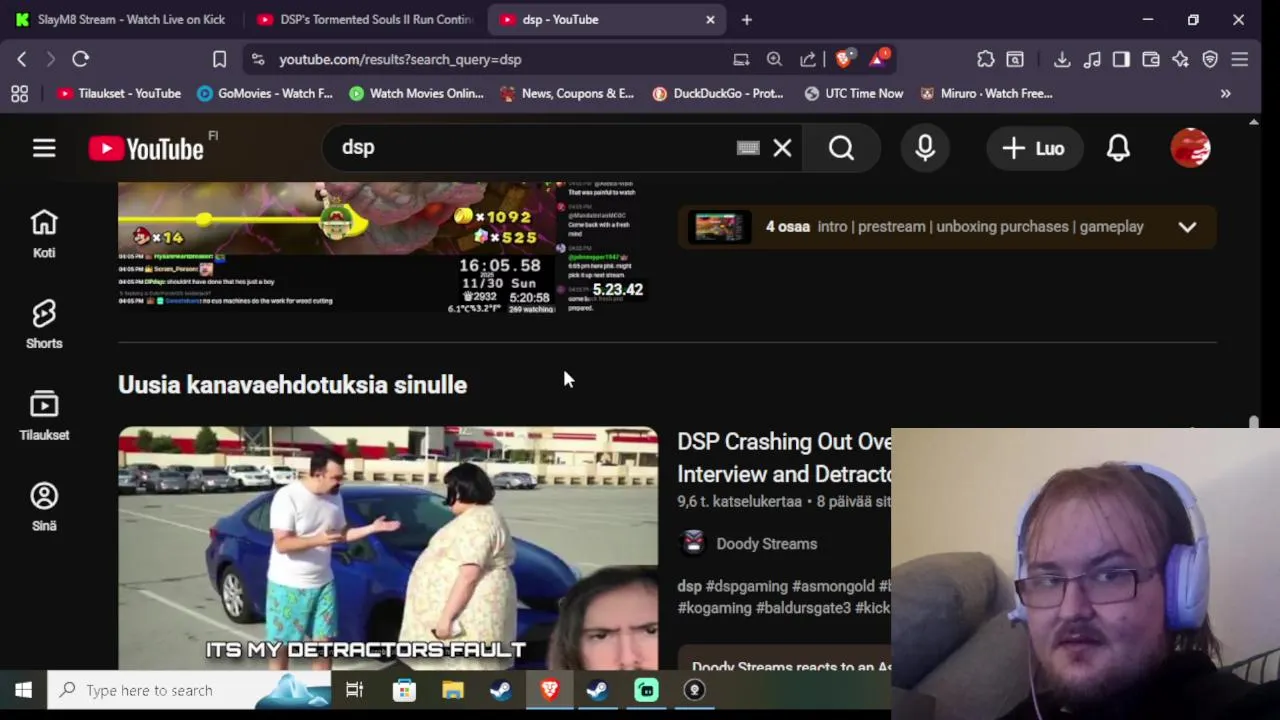Click the Luo (Create) button

tap(1034, 148)
